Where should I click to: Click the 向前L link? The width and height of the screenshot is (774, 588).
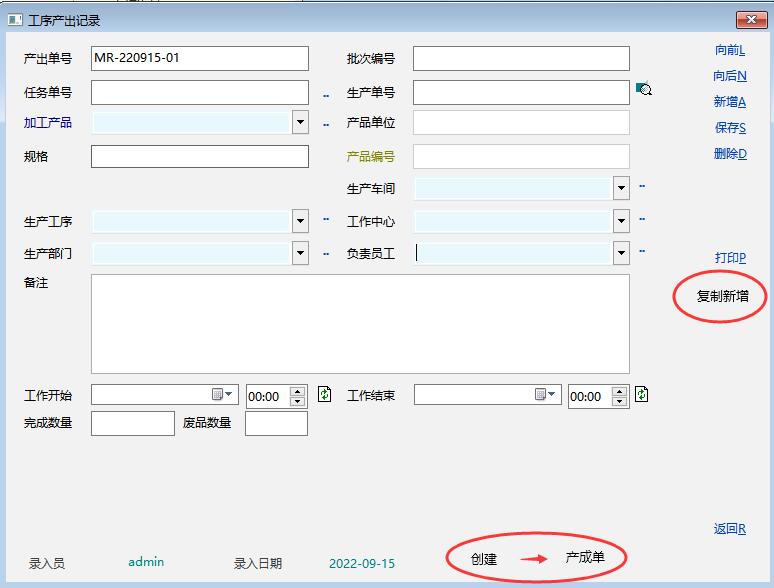pyautogui.click(x=730, y=50)
